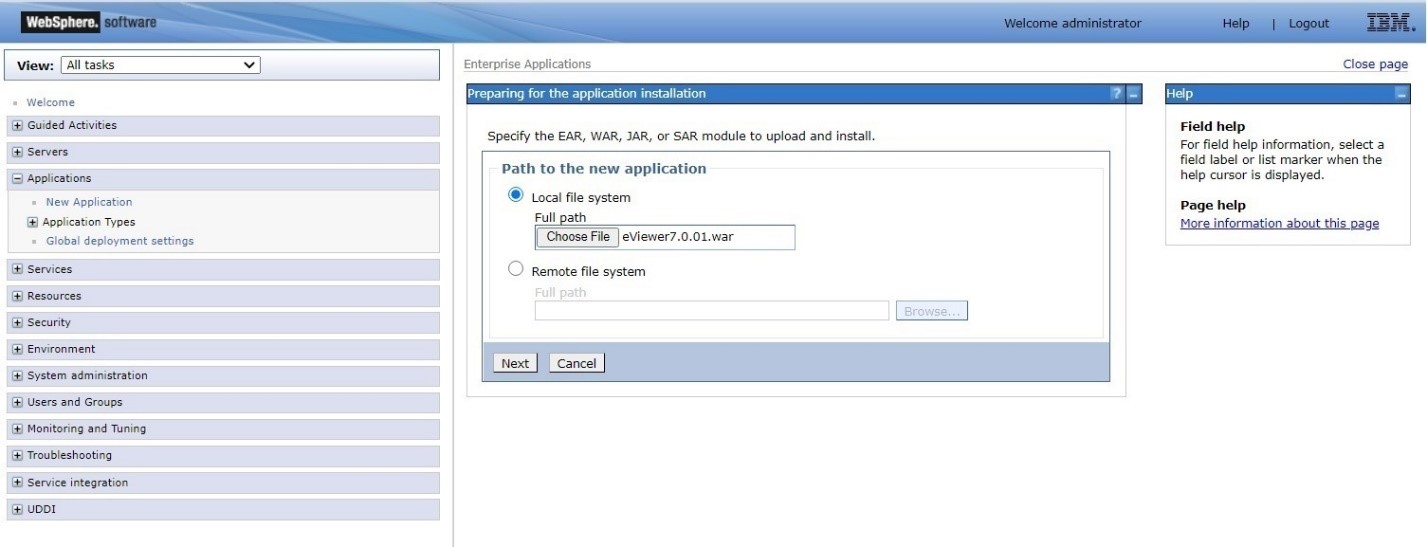Image resolution: width=1427 pixels, height=547 pixels.
Task: Expand Service integration section
Action: click(x=17, y=483)
